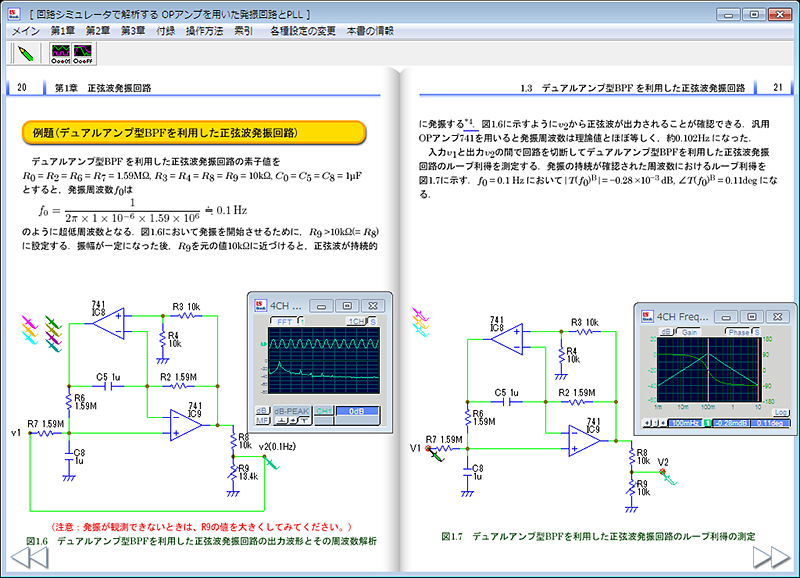Viewport: 800px width, 578px height.
Task: Open the 各種設定の変更 menu
Action: click(x=303, y=31)
